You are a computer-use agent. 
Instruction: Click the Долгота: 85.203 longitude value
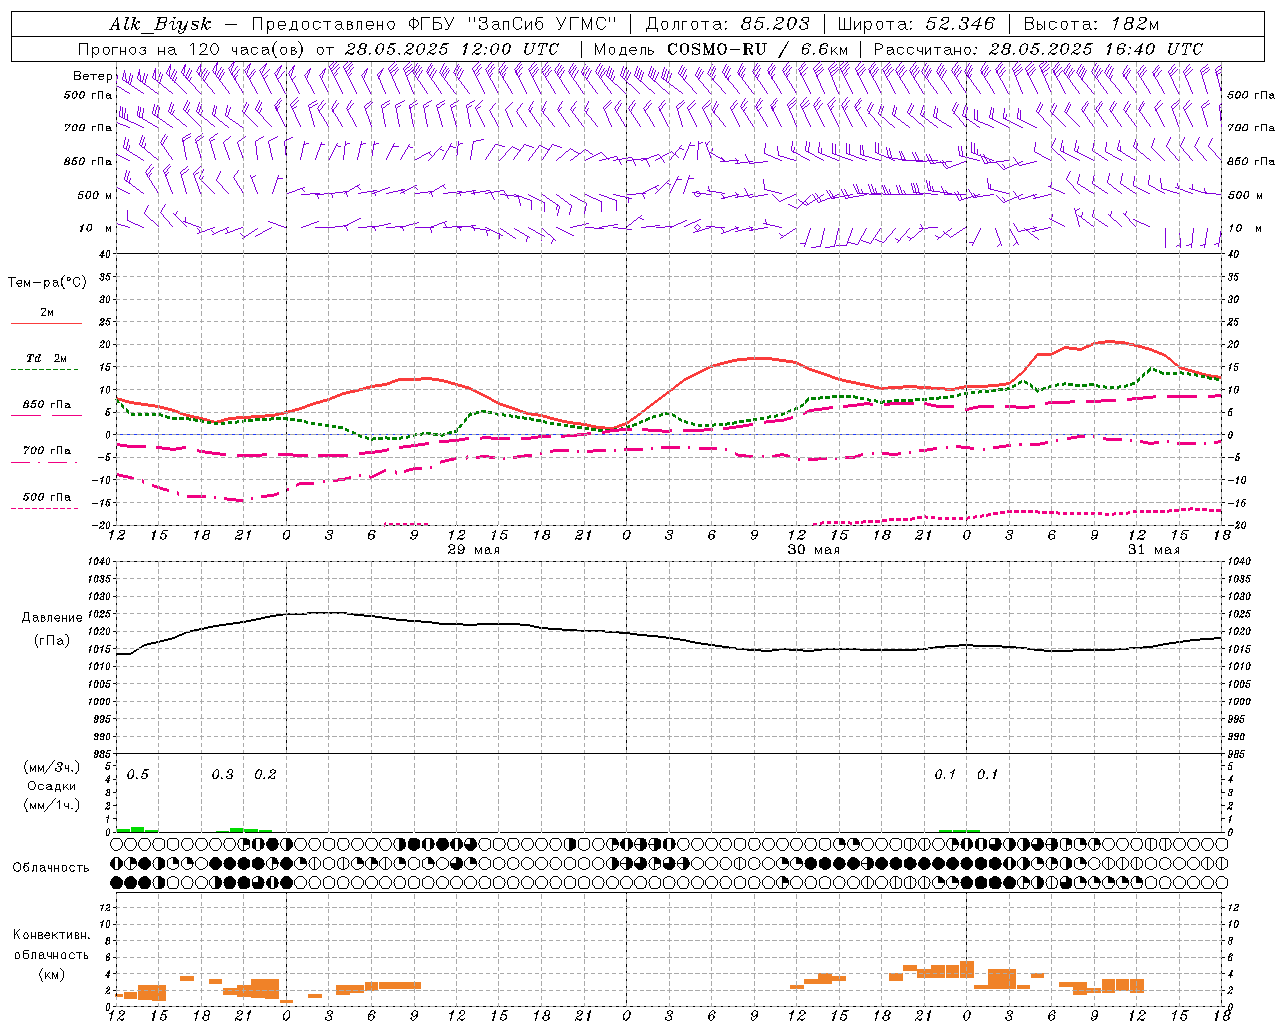pyautogui.click(x=727, y=24)
